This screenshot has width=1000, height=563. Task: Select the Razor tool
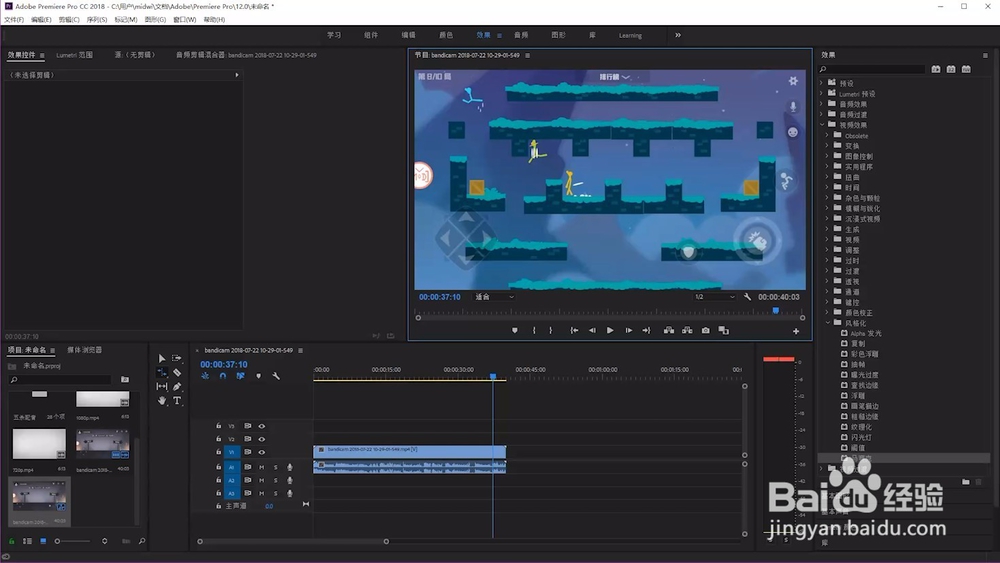pyautogui.click(x=177, y=372)
